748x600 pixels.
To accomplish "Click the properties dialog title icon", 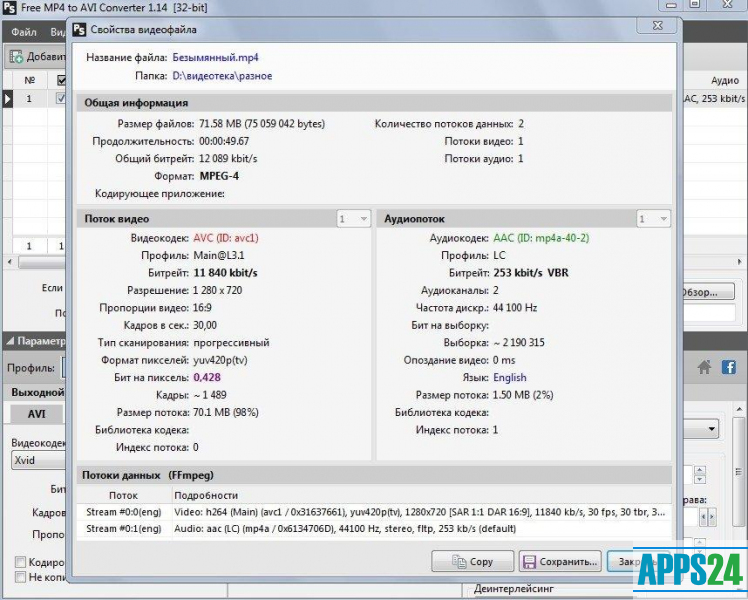I will tap(79, 30).
